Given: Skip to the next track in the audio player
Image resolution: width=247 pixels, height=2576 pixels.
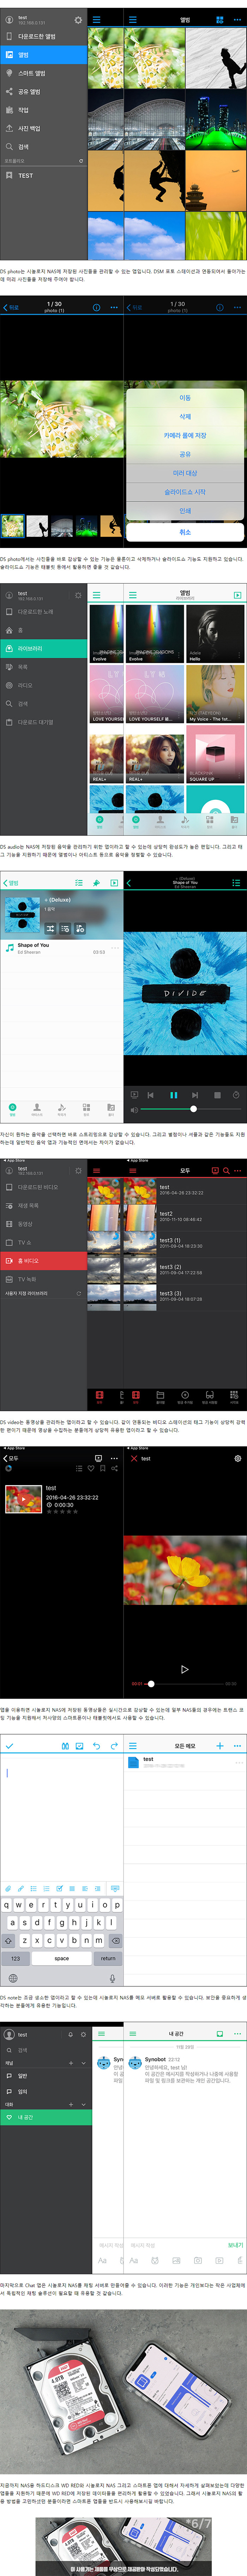Looking at the screenshot, I should click(195, 1094).
